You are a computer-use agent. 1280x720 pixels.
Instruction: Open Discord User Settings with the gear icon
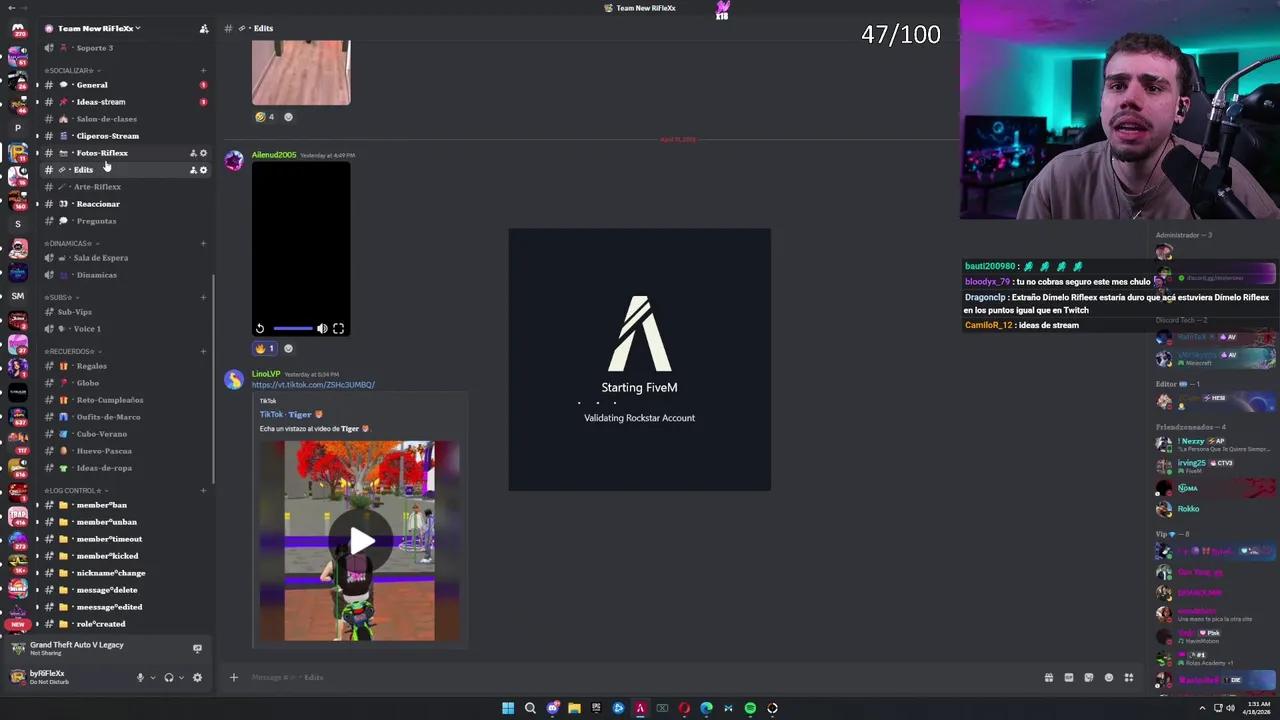coord(197,677)
